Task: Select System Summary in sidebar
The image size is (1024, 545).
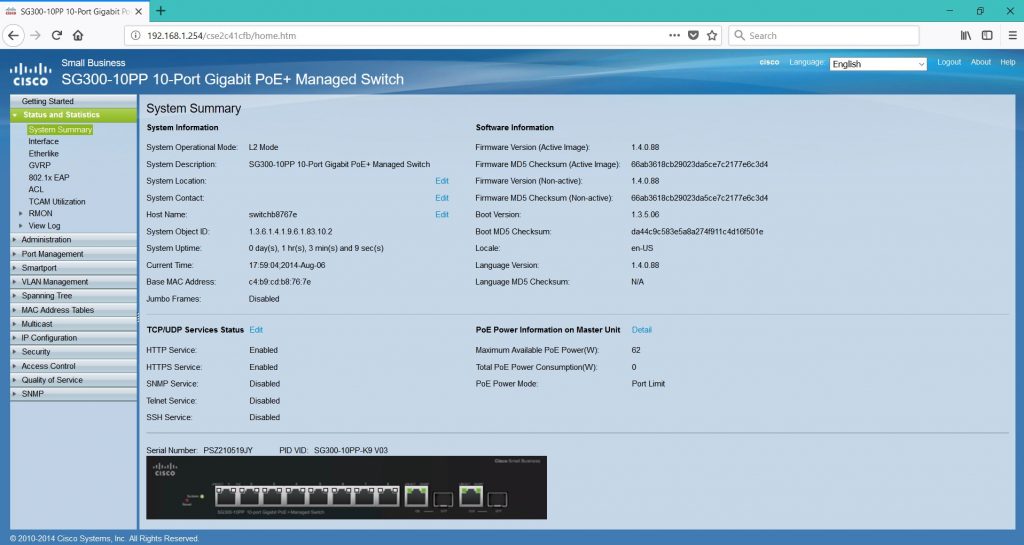Action: click(60, 130)
